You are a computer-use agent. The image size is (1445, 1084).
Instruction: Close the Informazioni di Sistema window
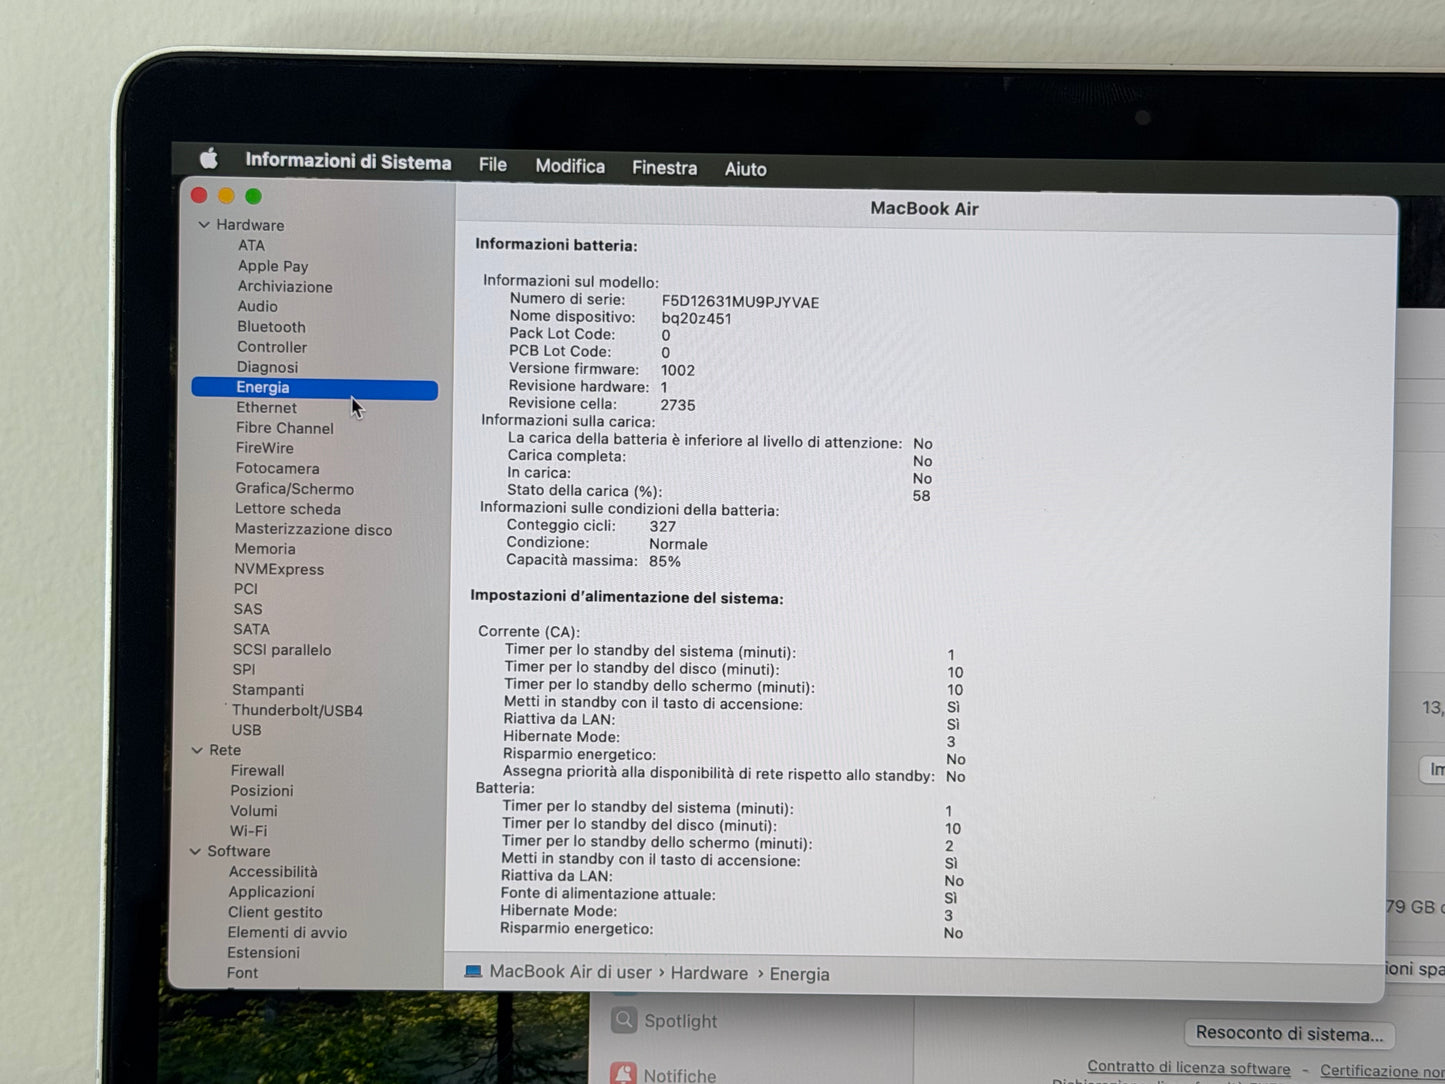click(199, 195)
